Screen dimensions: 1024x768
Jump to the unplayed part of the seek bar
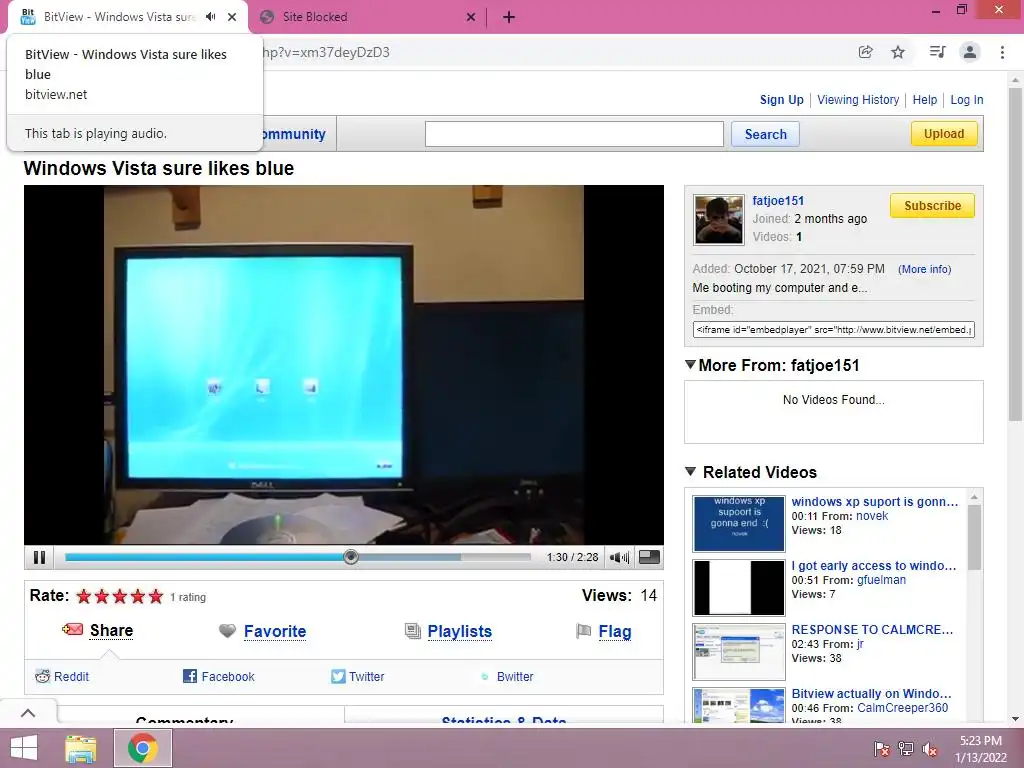(496, 557)
